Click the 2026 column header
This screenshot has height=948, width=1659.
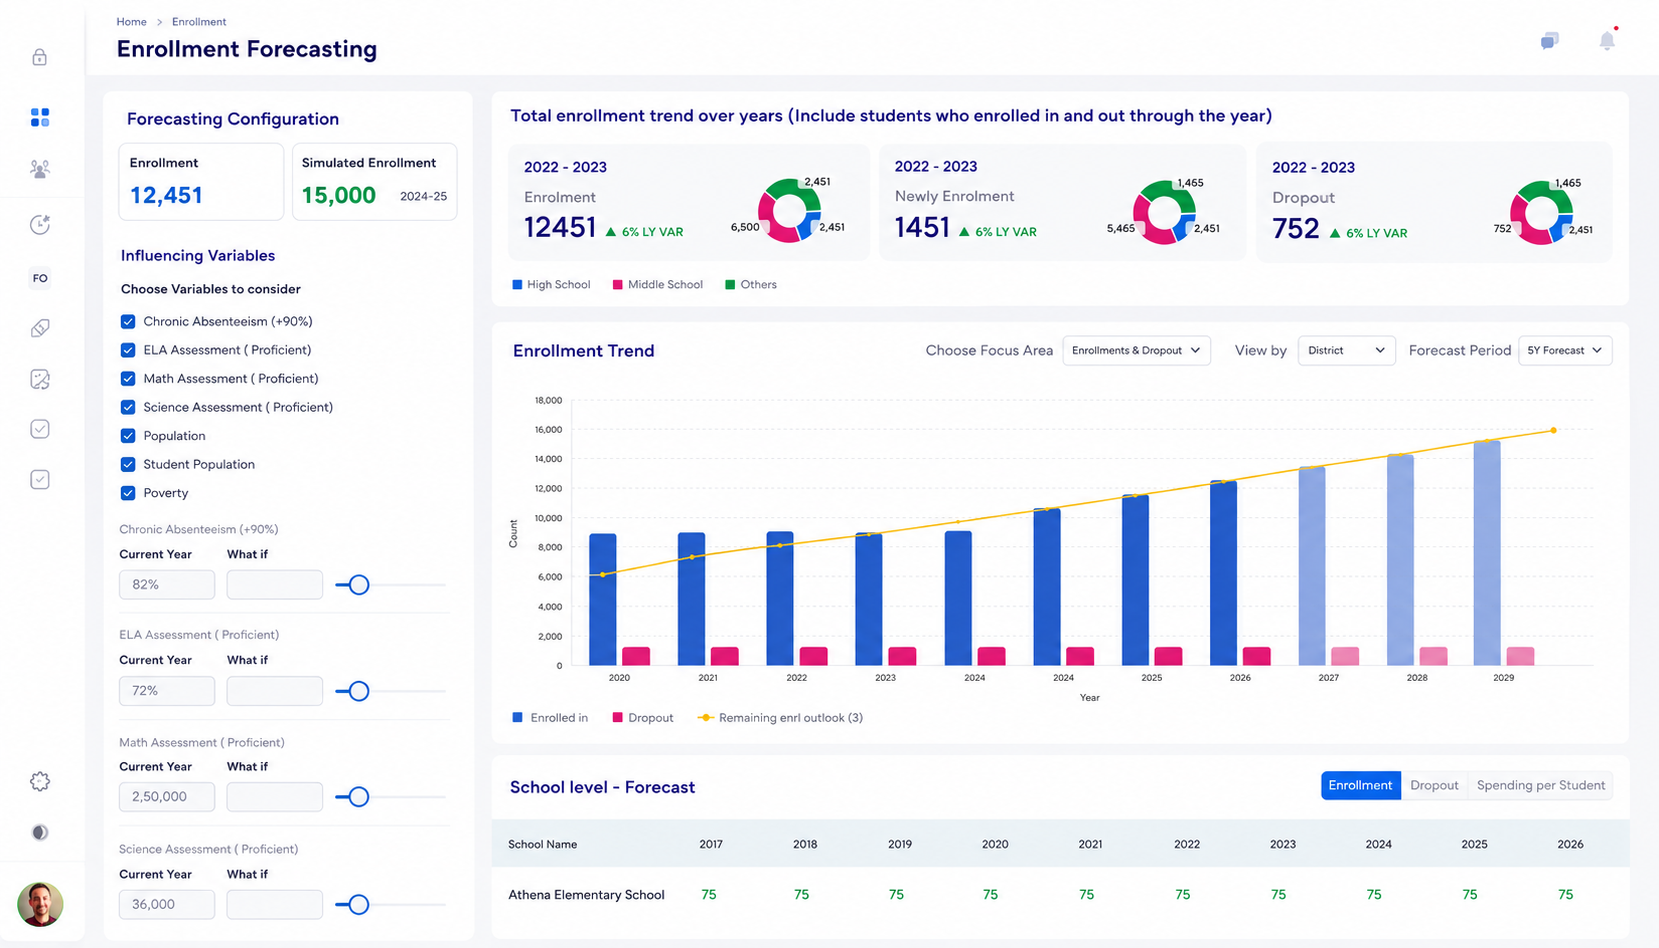coord(1570,845)
